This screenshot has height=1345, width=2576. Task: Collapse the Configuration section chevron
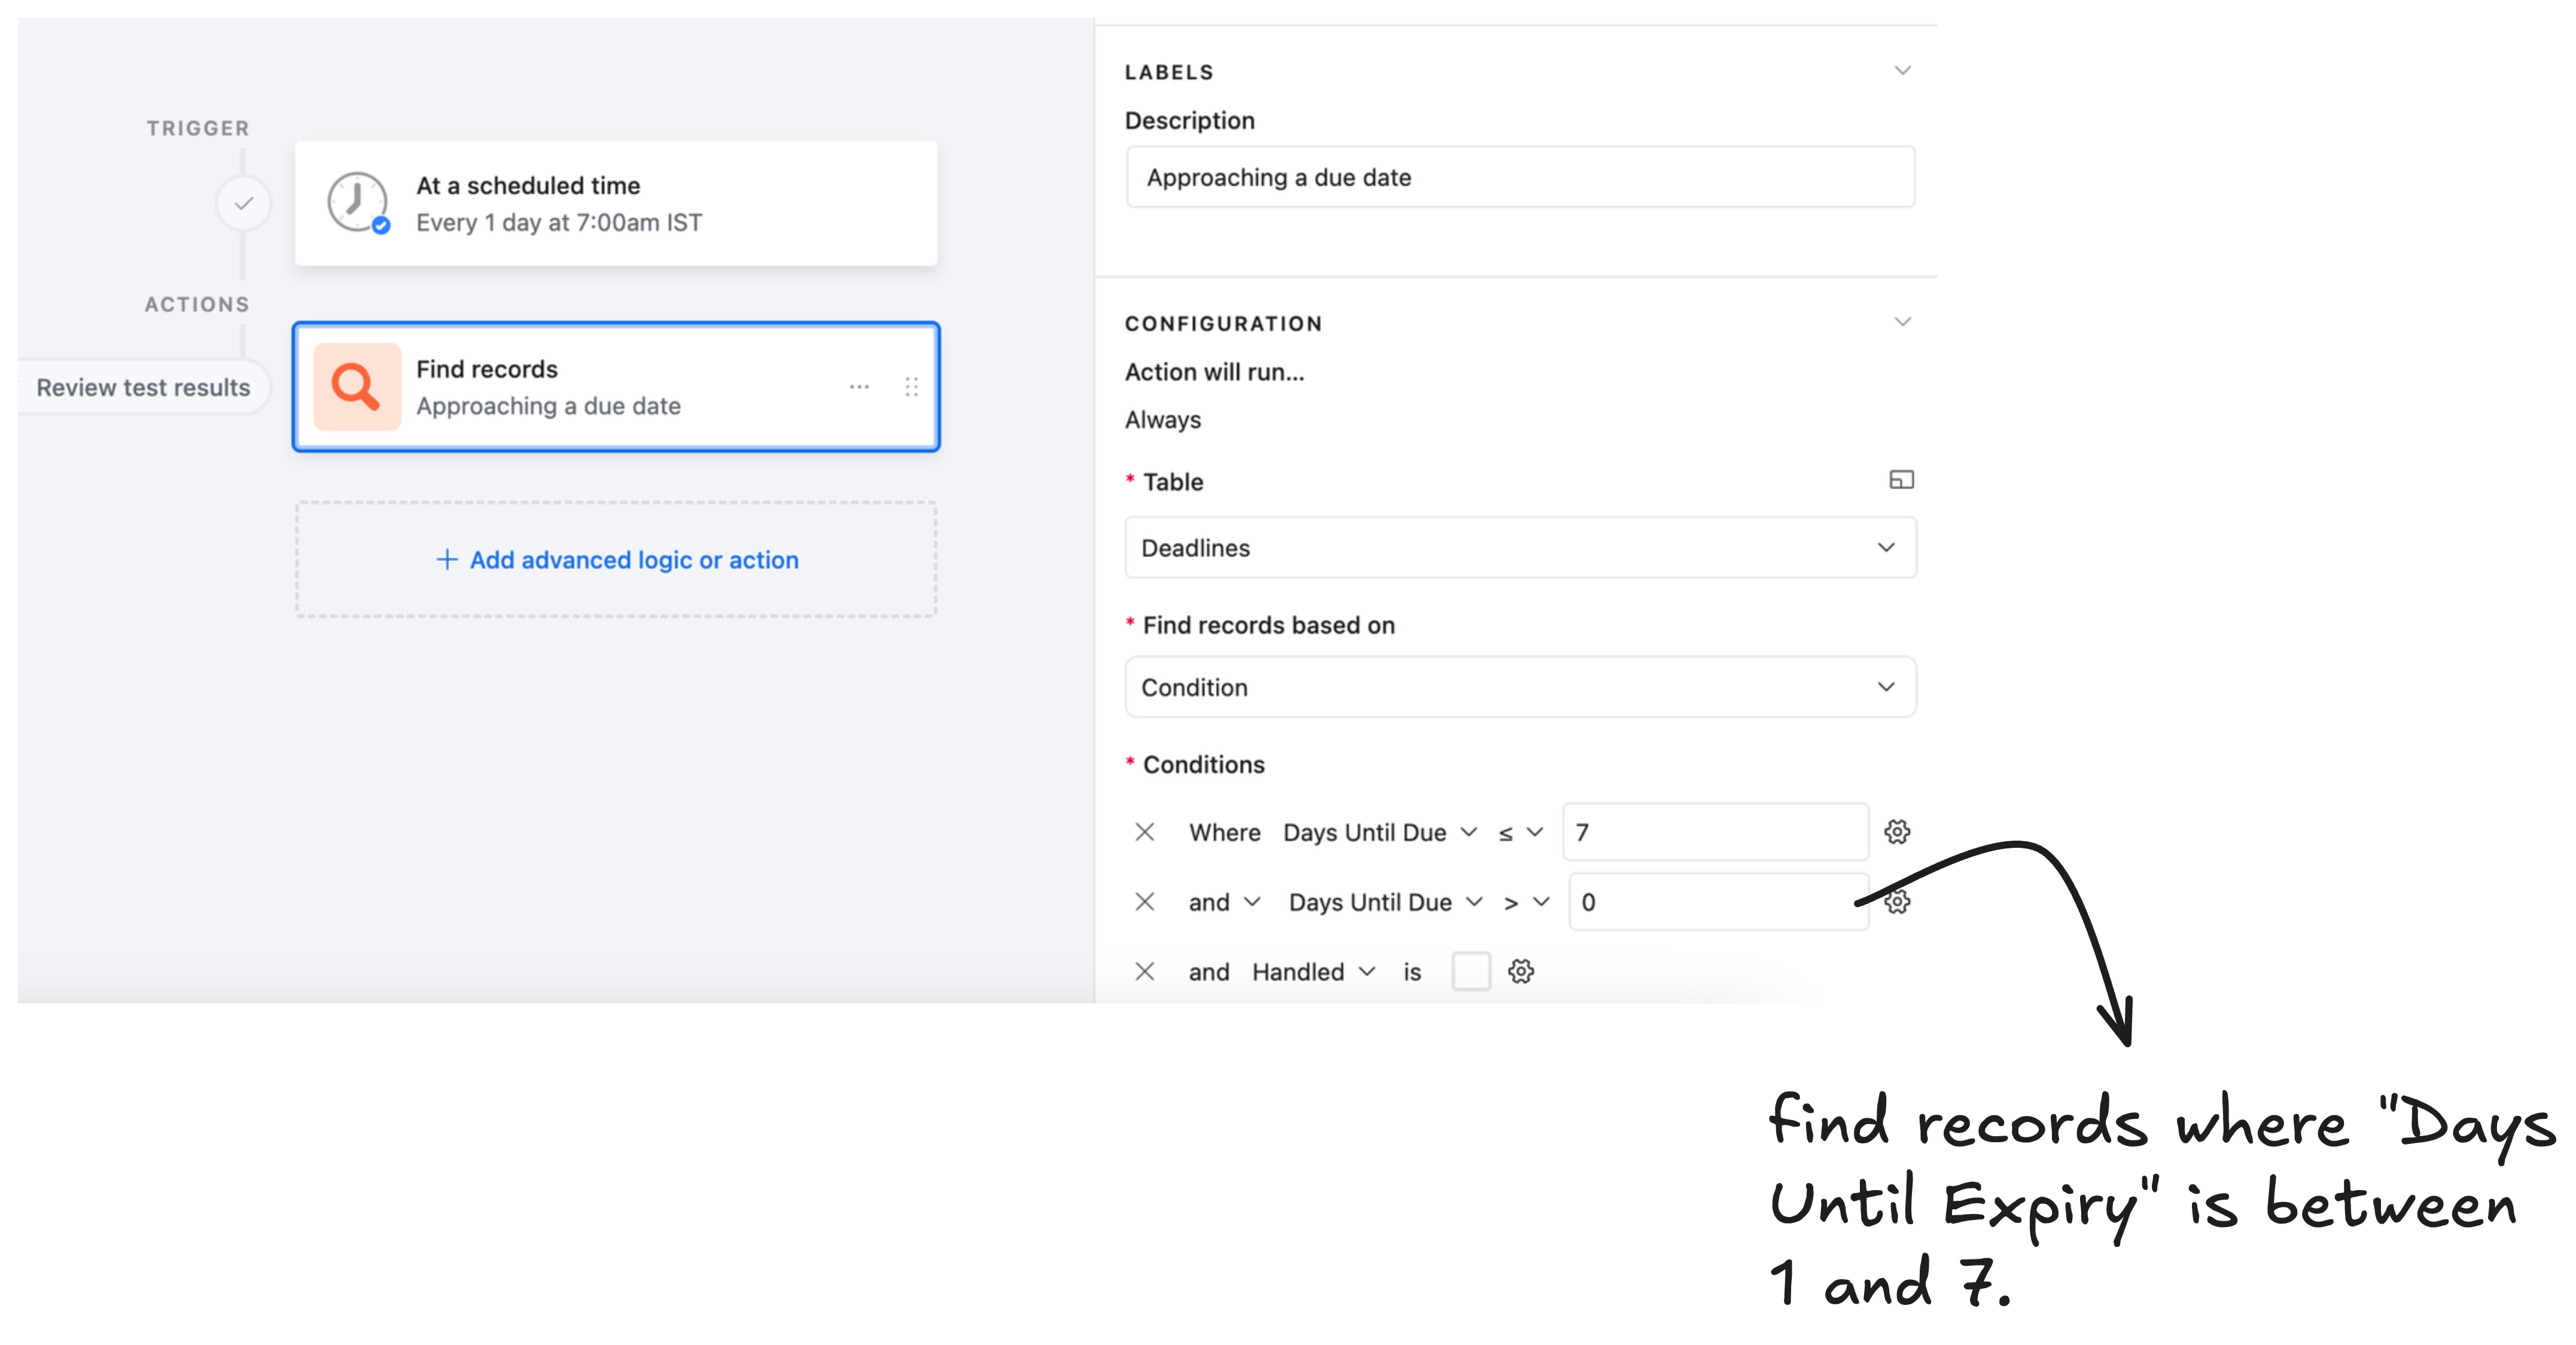pyautogui.click(x=1902, y=322)
